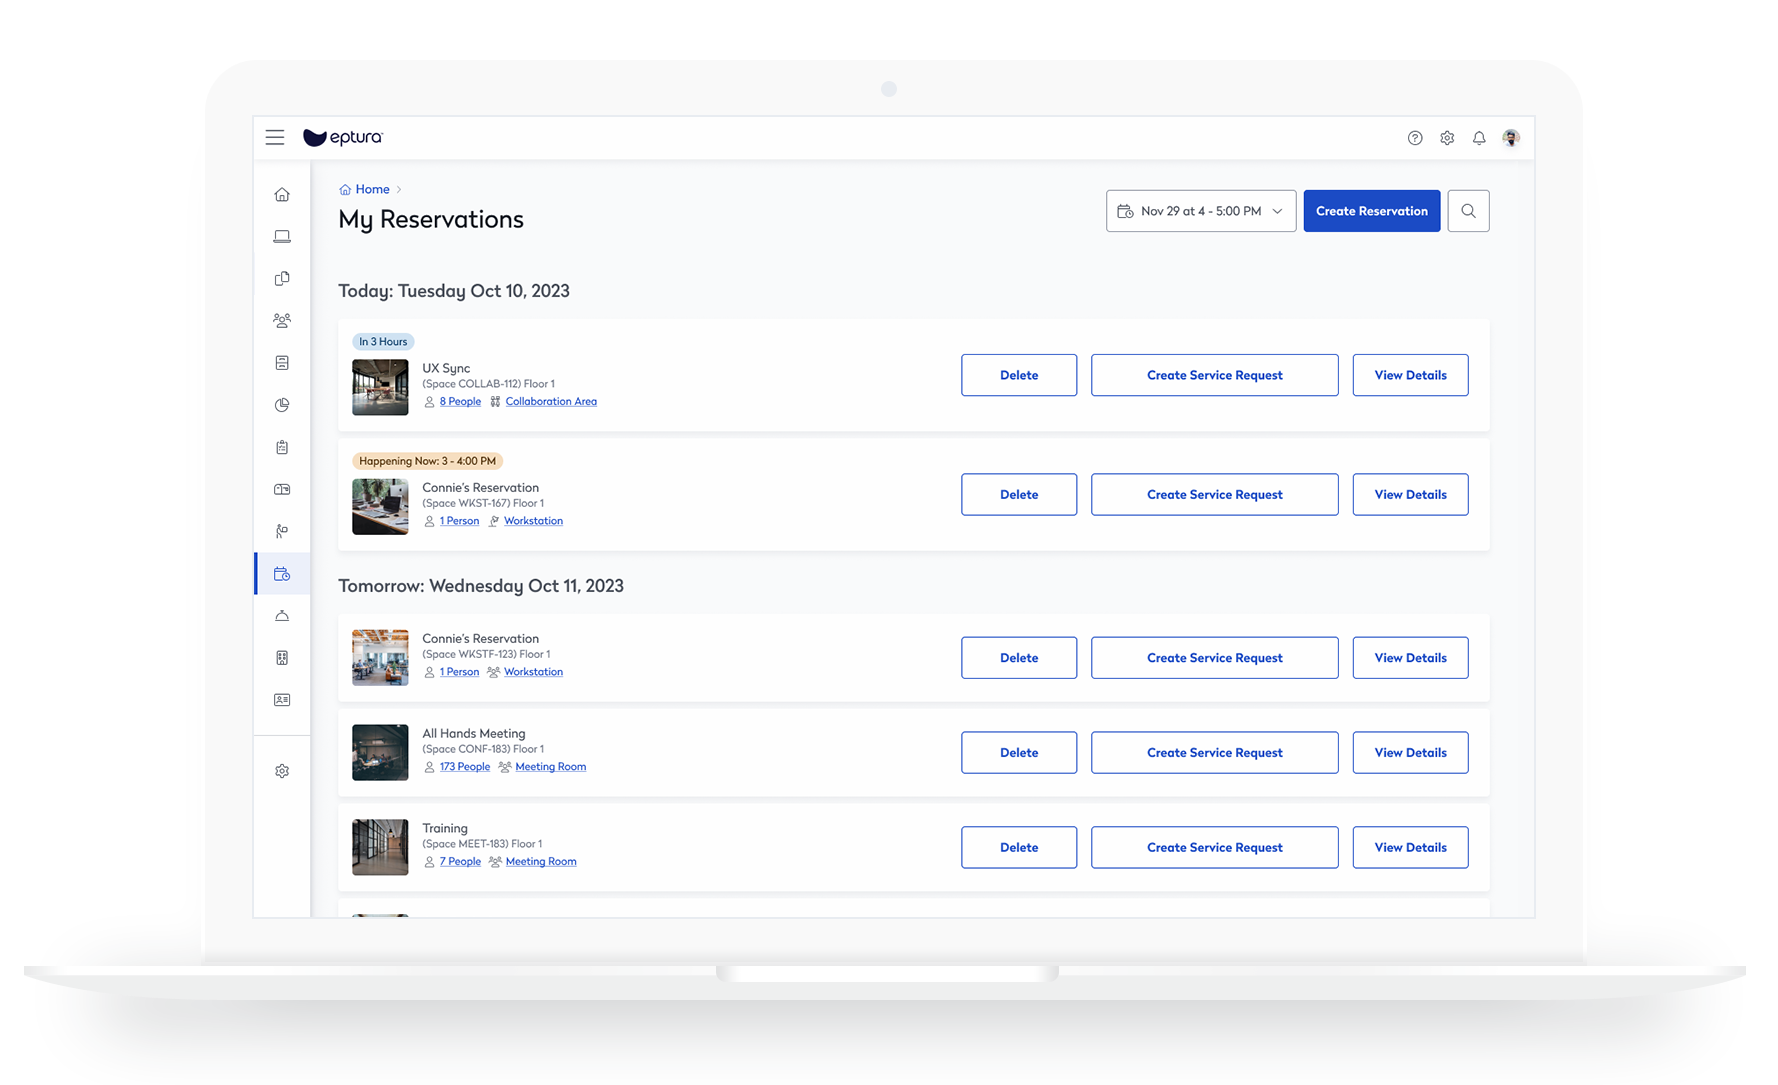The image size is (1778, 1085).
Task: Open the Nov 29 date-time picker dropdown
Action: [1200, 210]
